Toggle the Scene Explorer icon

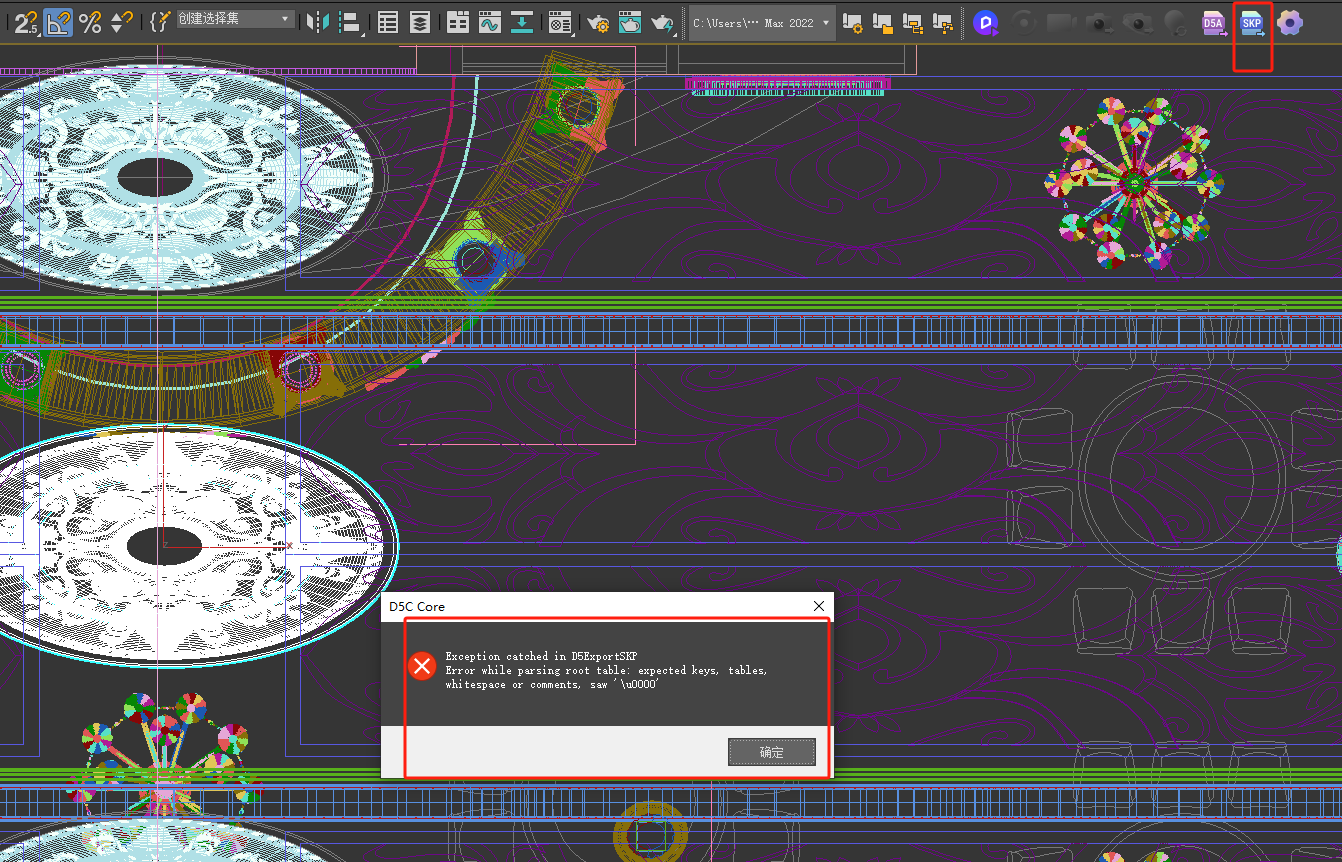[x=388, y=21]
